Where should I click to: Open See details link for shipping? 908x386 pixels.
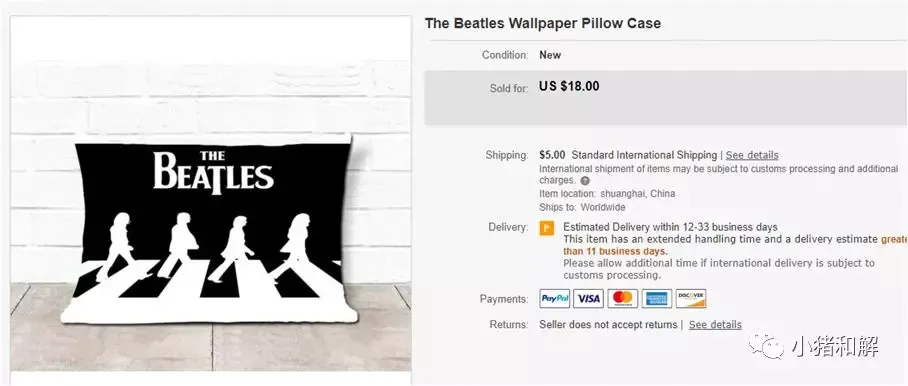(x=752, y=155)
